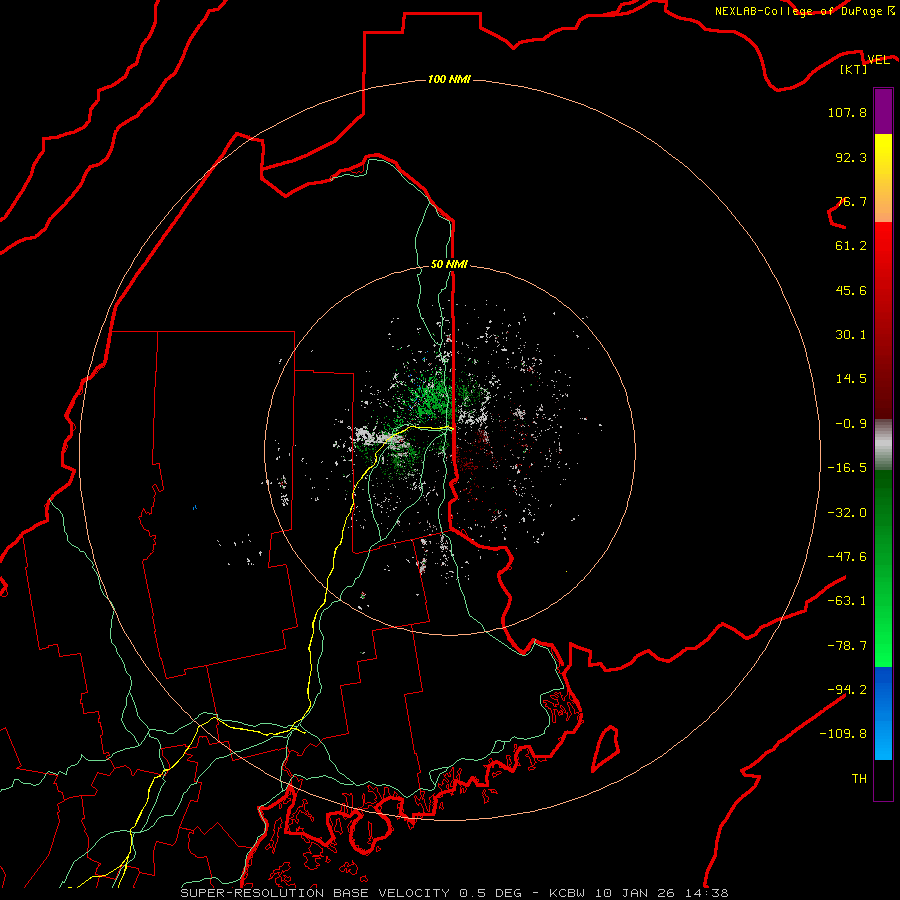This screenshot has width=900, height=900.
Task: Click the blue segment of the color bar
Action: [x=883, y=713]
